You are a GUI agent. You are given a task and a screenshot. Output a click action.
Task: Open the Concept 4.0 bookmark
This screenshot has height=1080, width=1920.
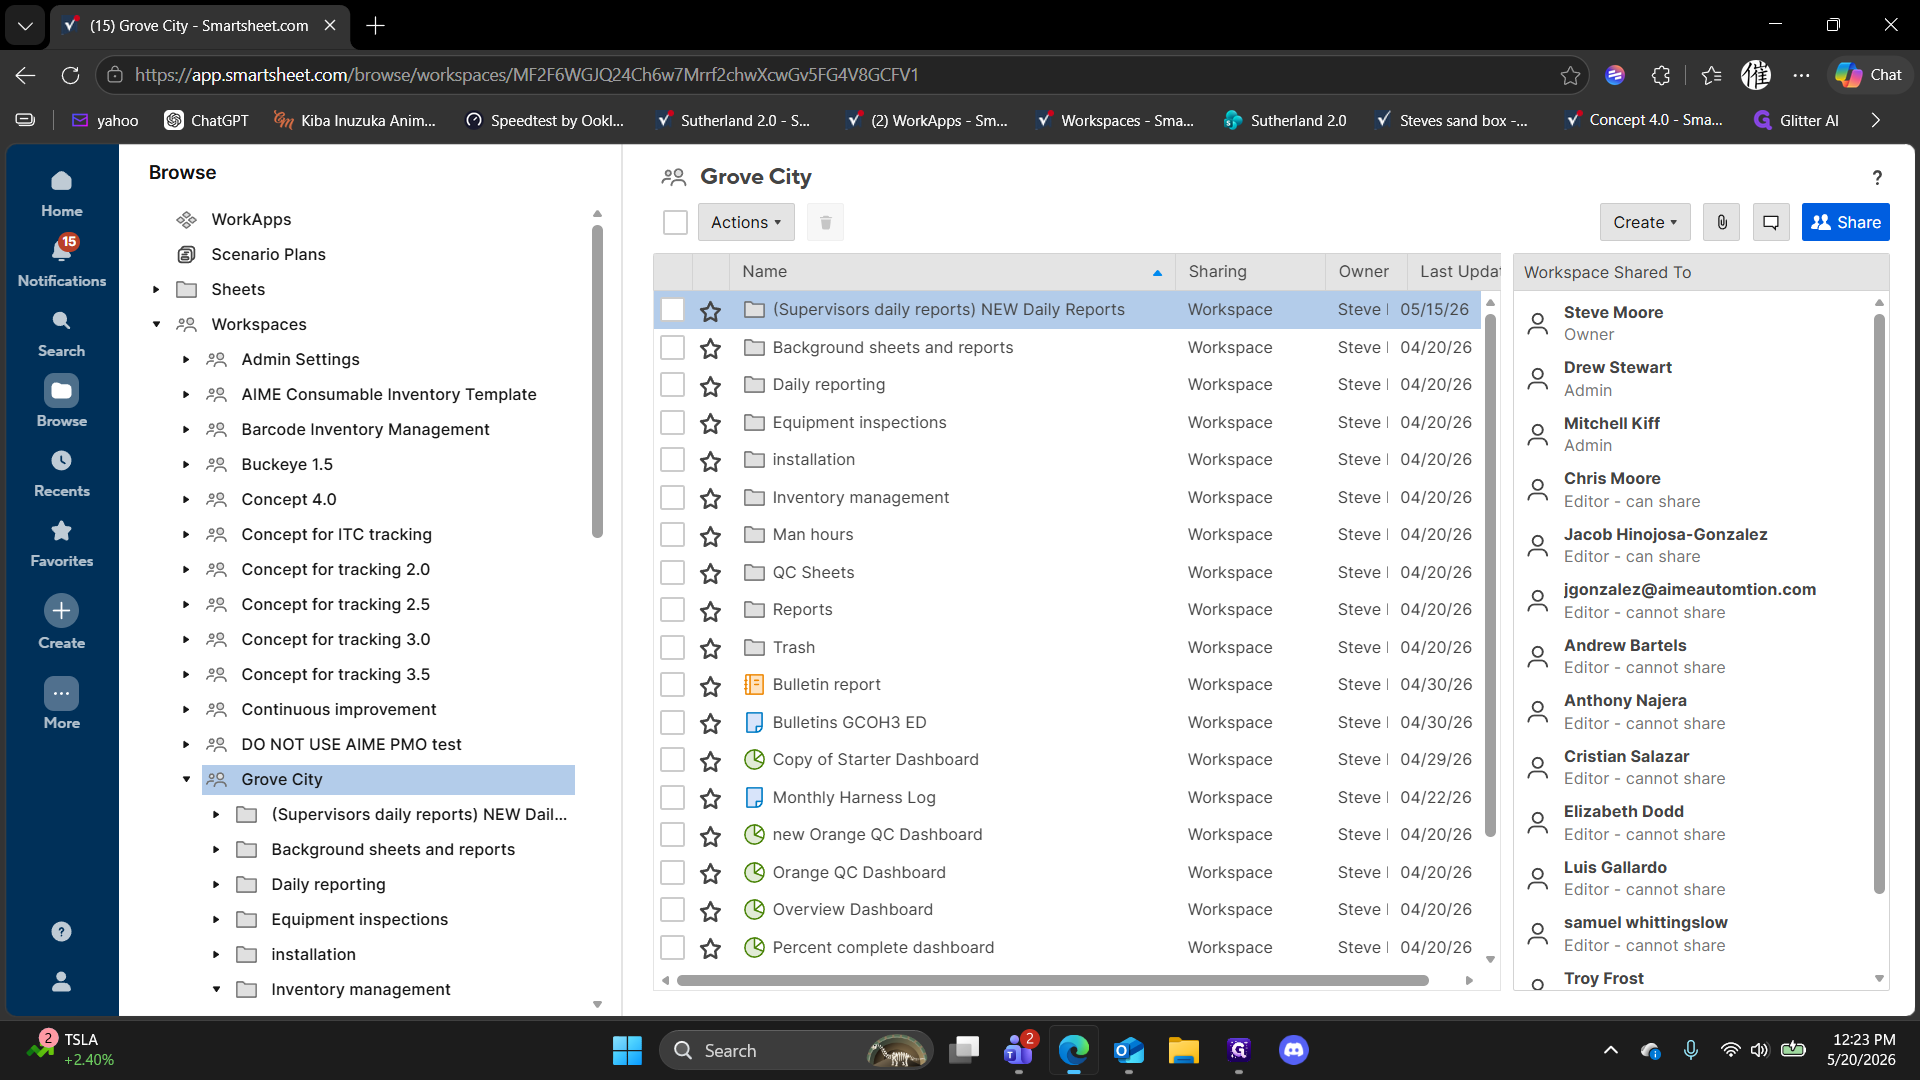point(1644,120)
